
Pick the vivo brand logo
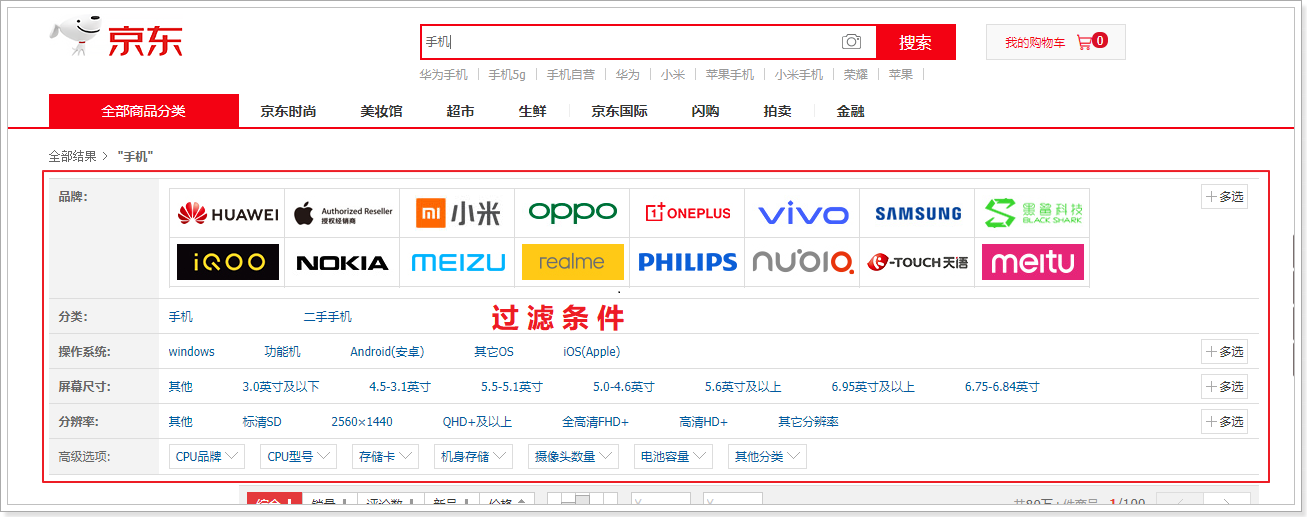(x=802, y=213)
